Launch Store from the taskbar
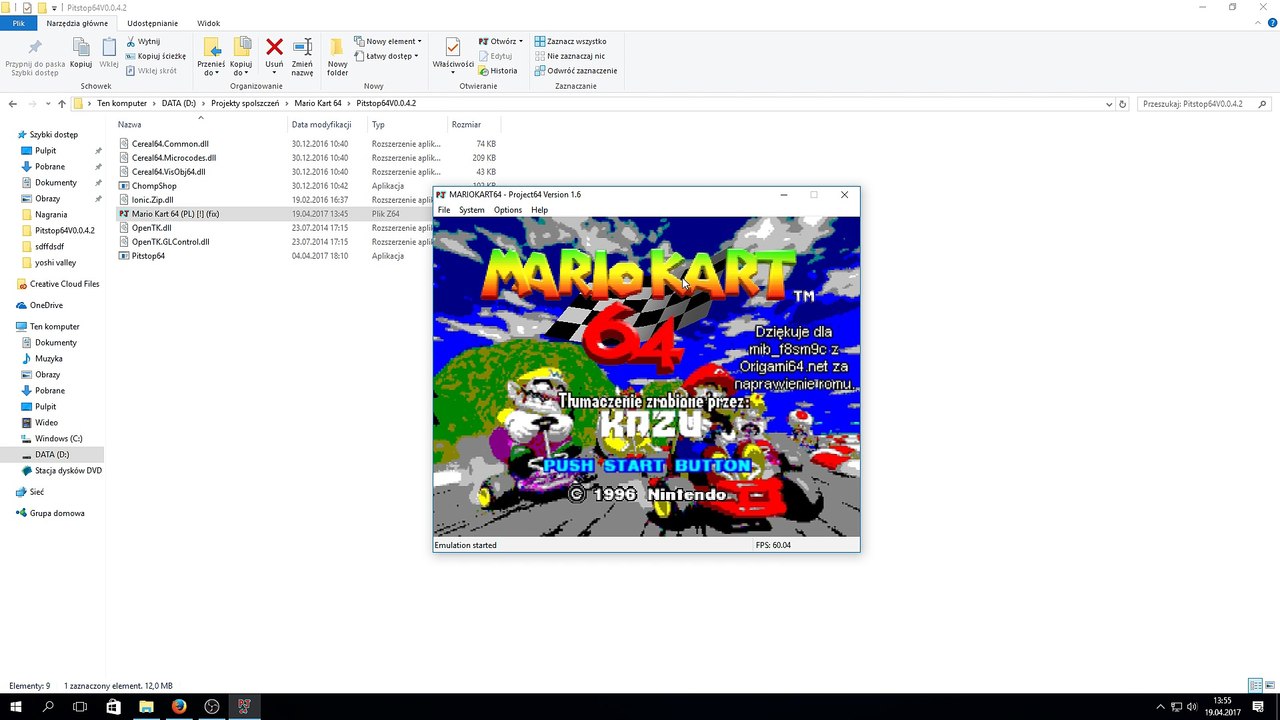Viewport: 1280px width, 720px height. (113, 706)
